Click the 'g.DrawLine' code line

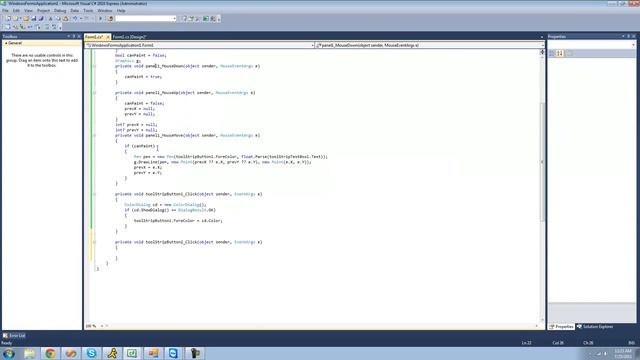click(x=222, y=162)
